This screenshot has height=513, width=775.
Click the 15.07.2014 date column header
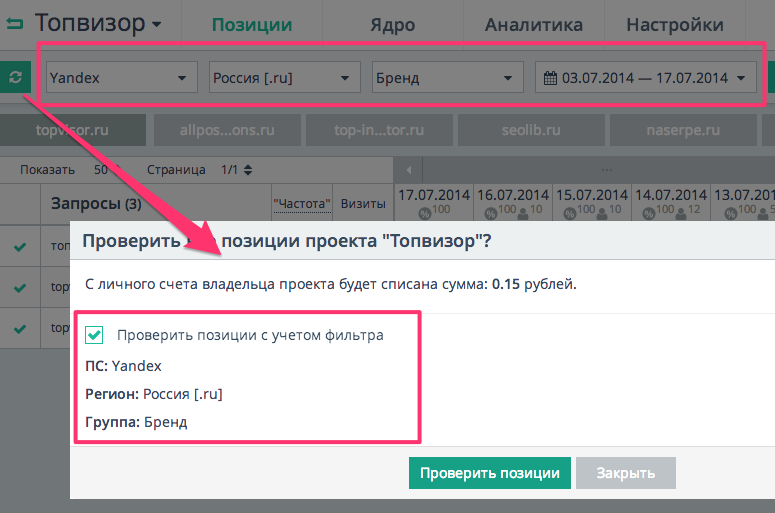(x=592, y=195)
